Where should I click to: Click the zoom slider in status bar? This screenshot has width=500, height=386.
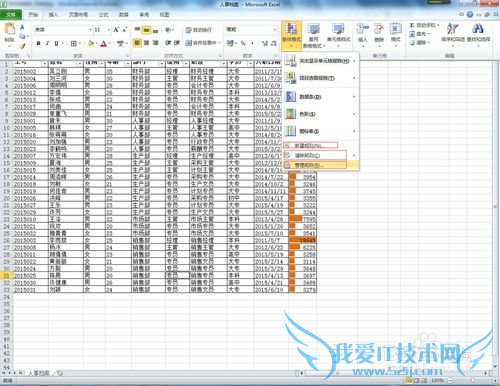pyautogui.click(x=472, y=380)
